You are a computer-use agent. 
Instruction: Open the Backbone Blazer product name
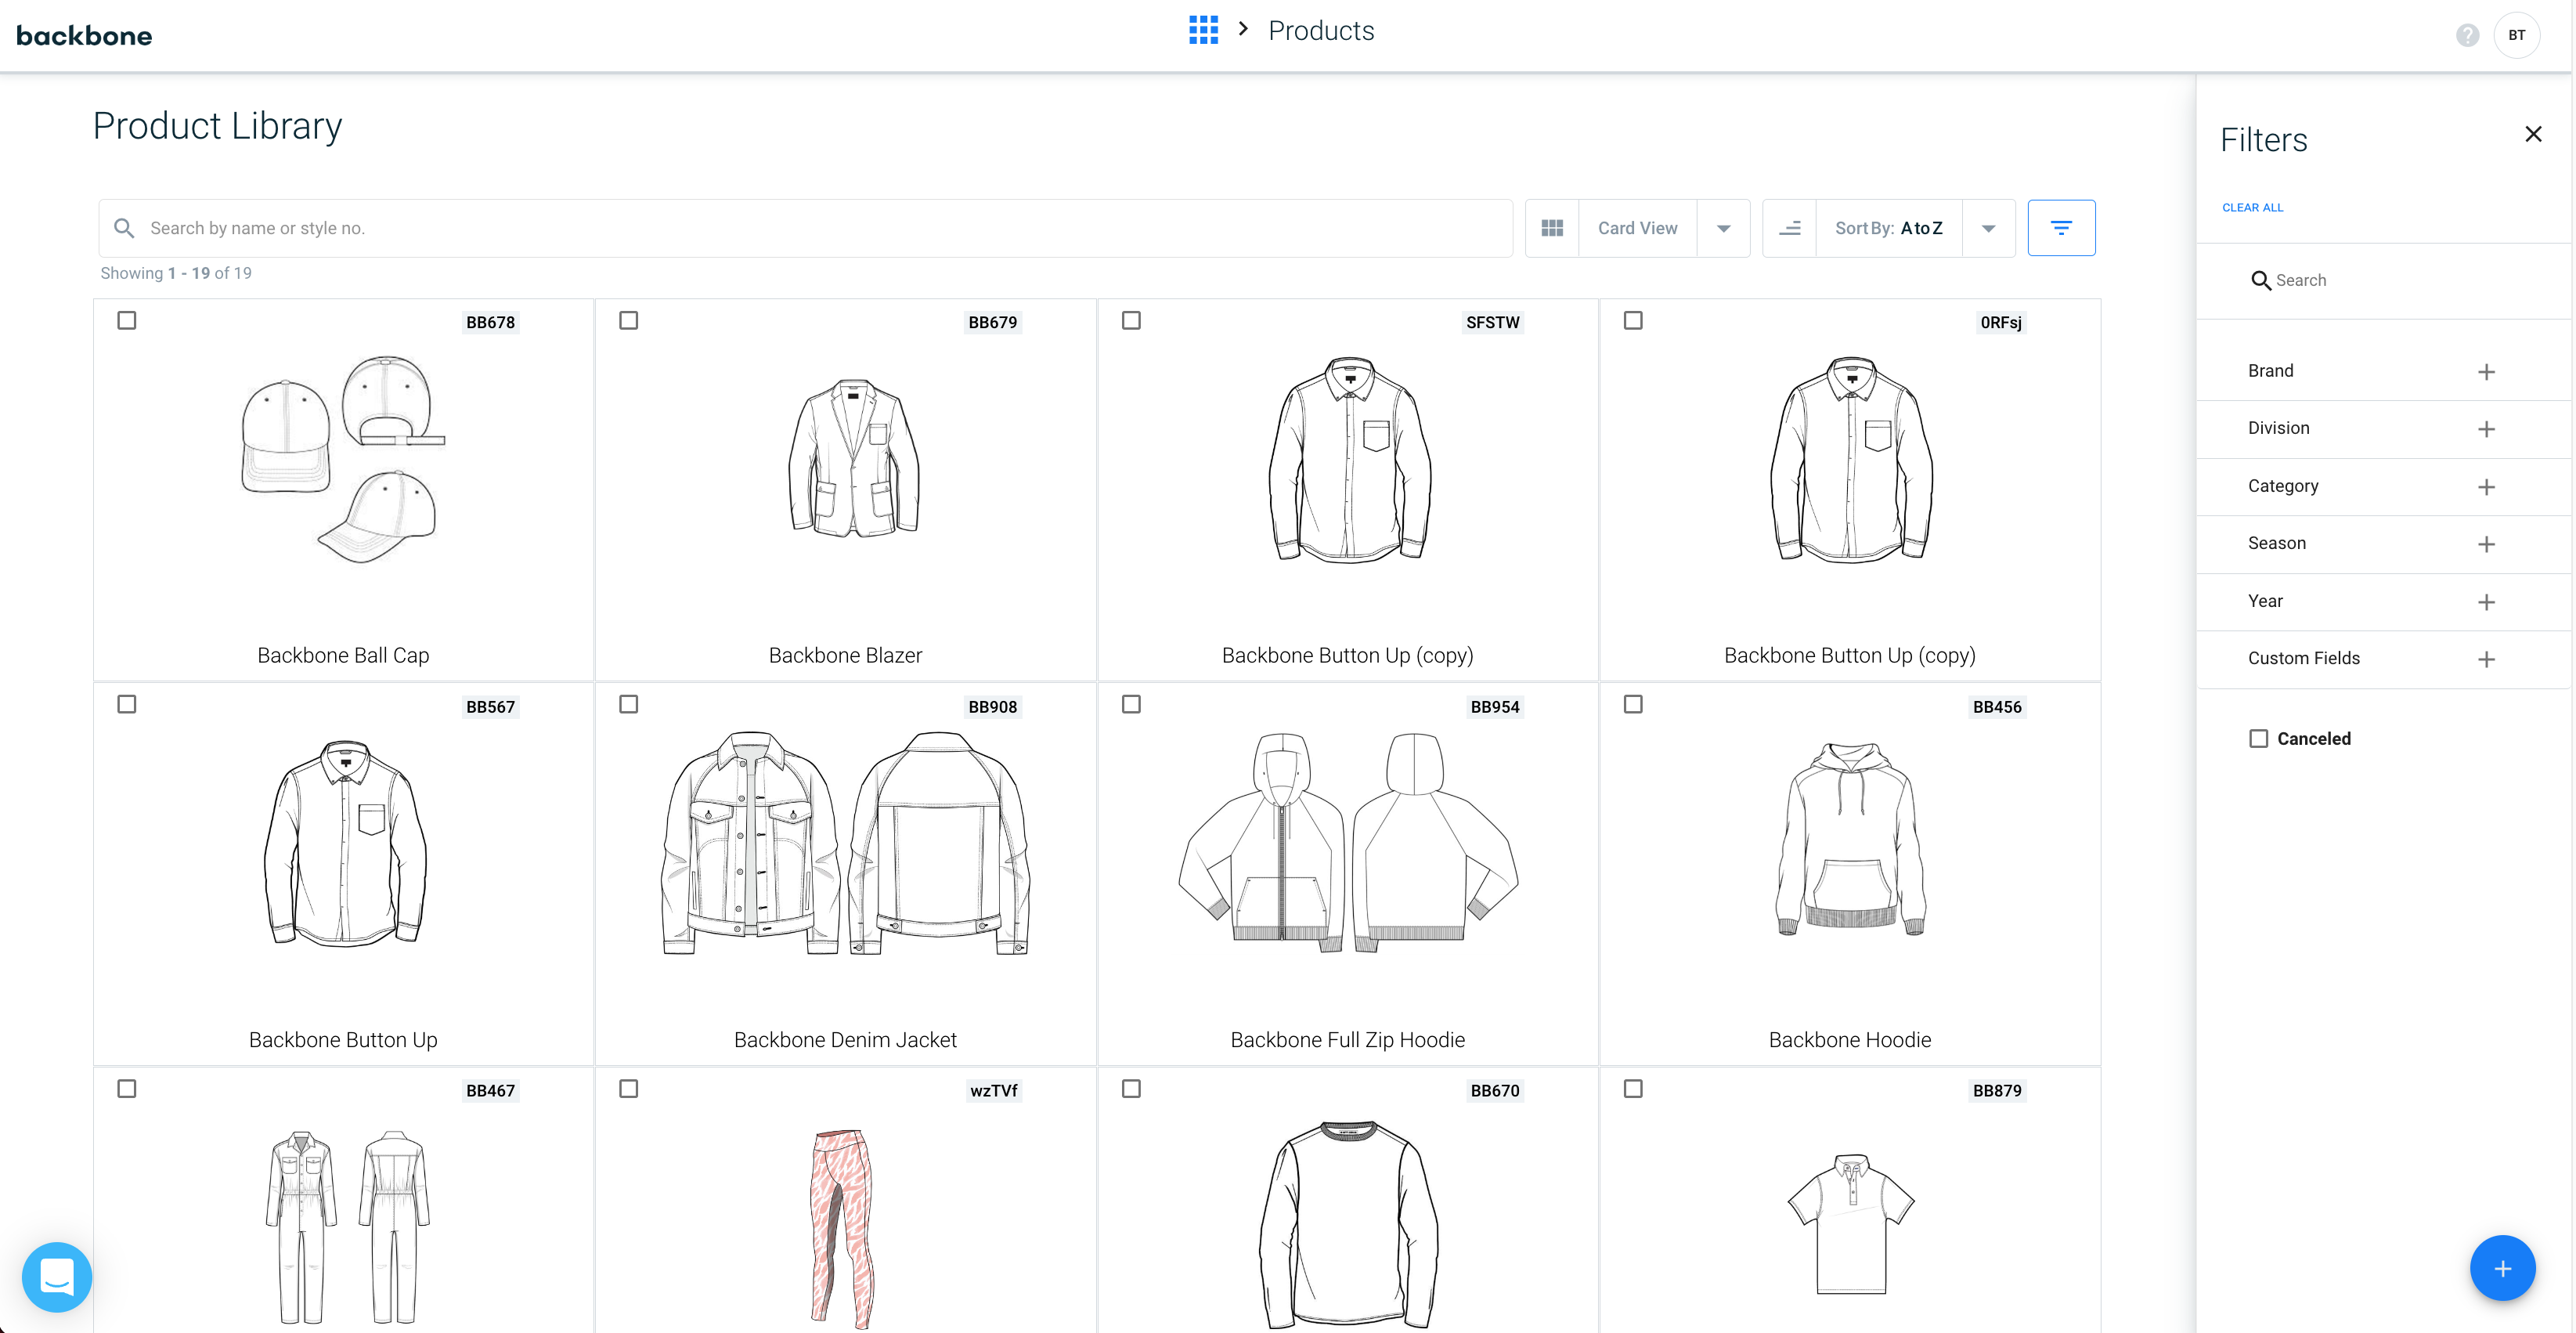(x=845, y=656)
